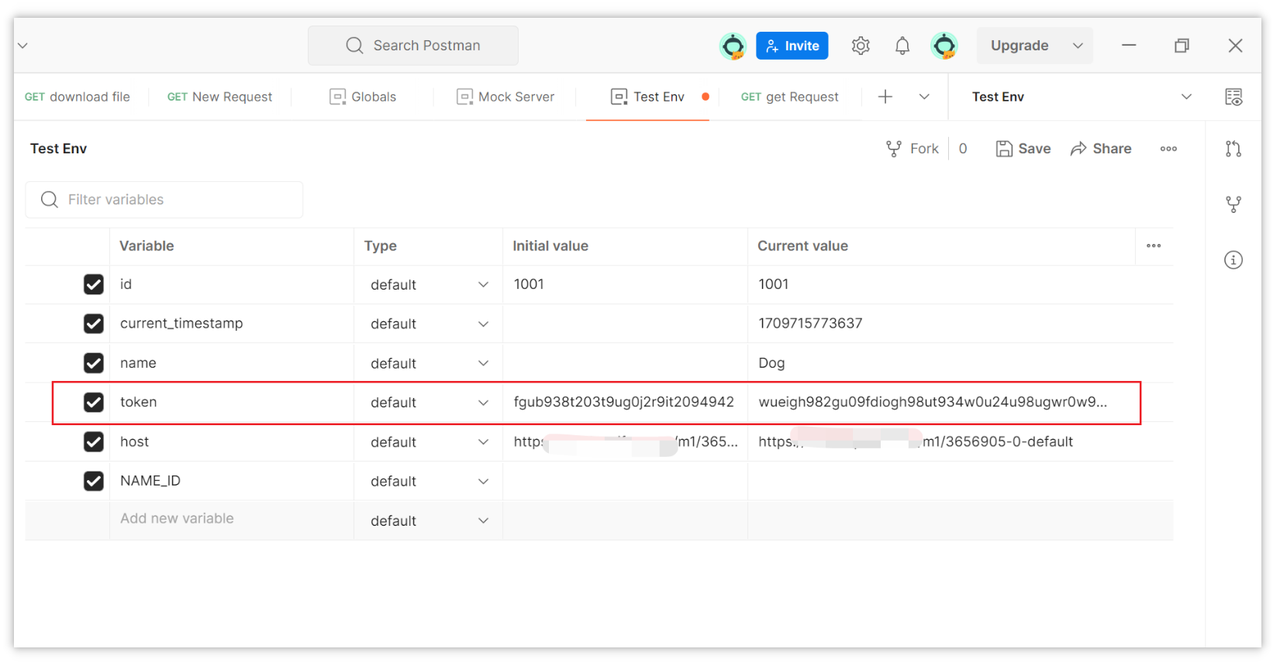1280x666 pixels.
Task: Uncheck the name variable checkbox
Action: 94,363
